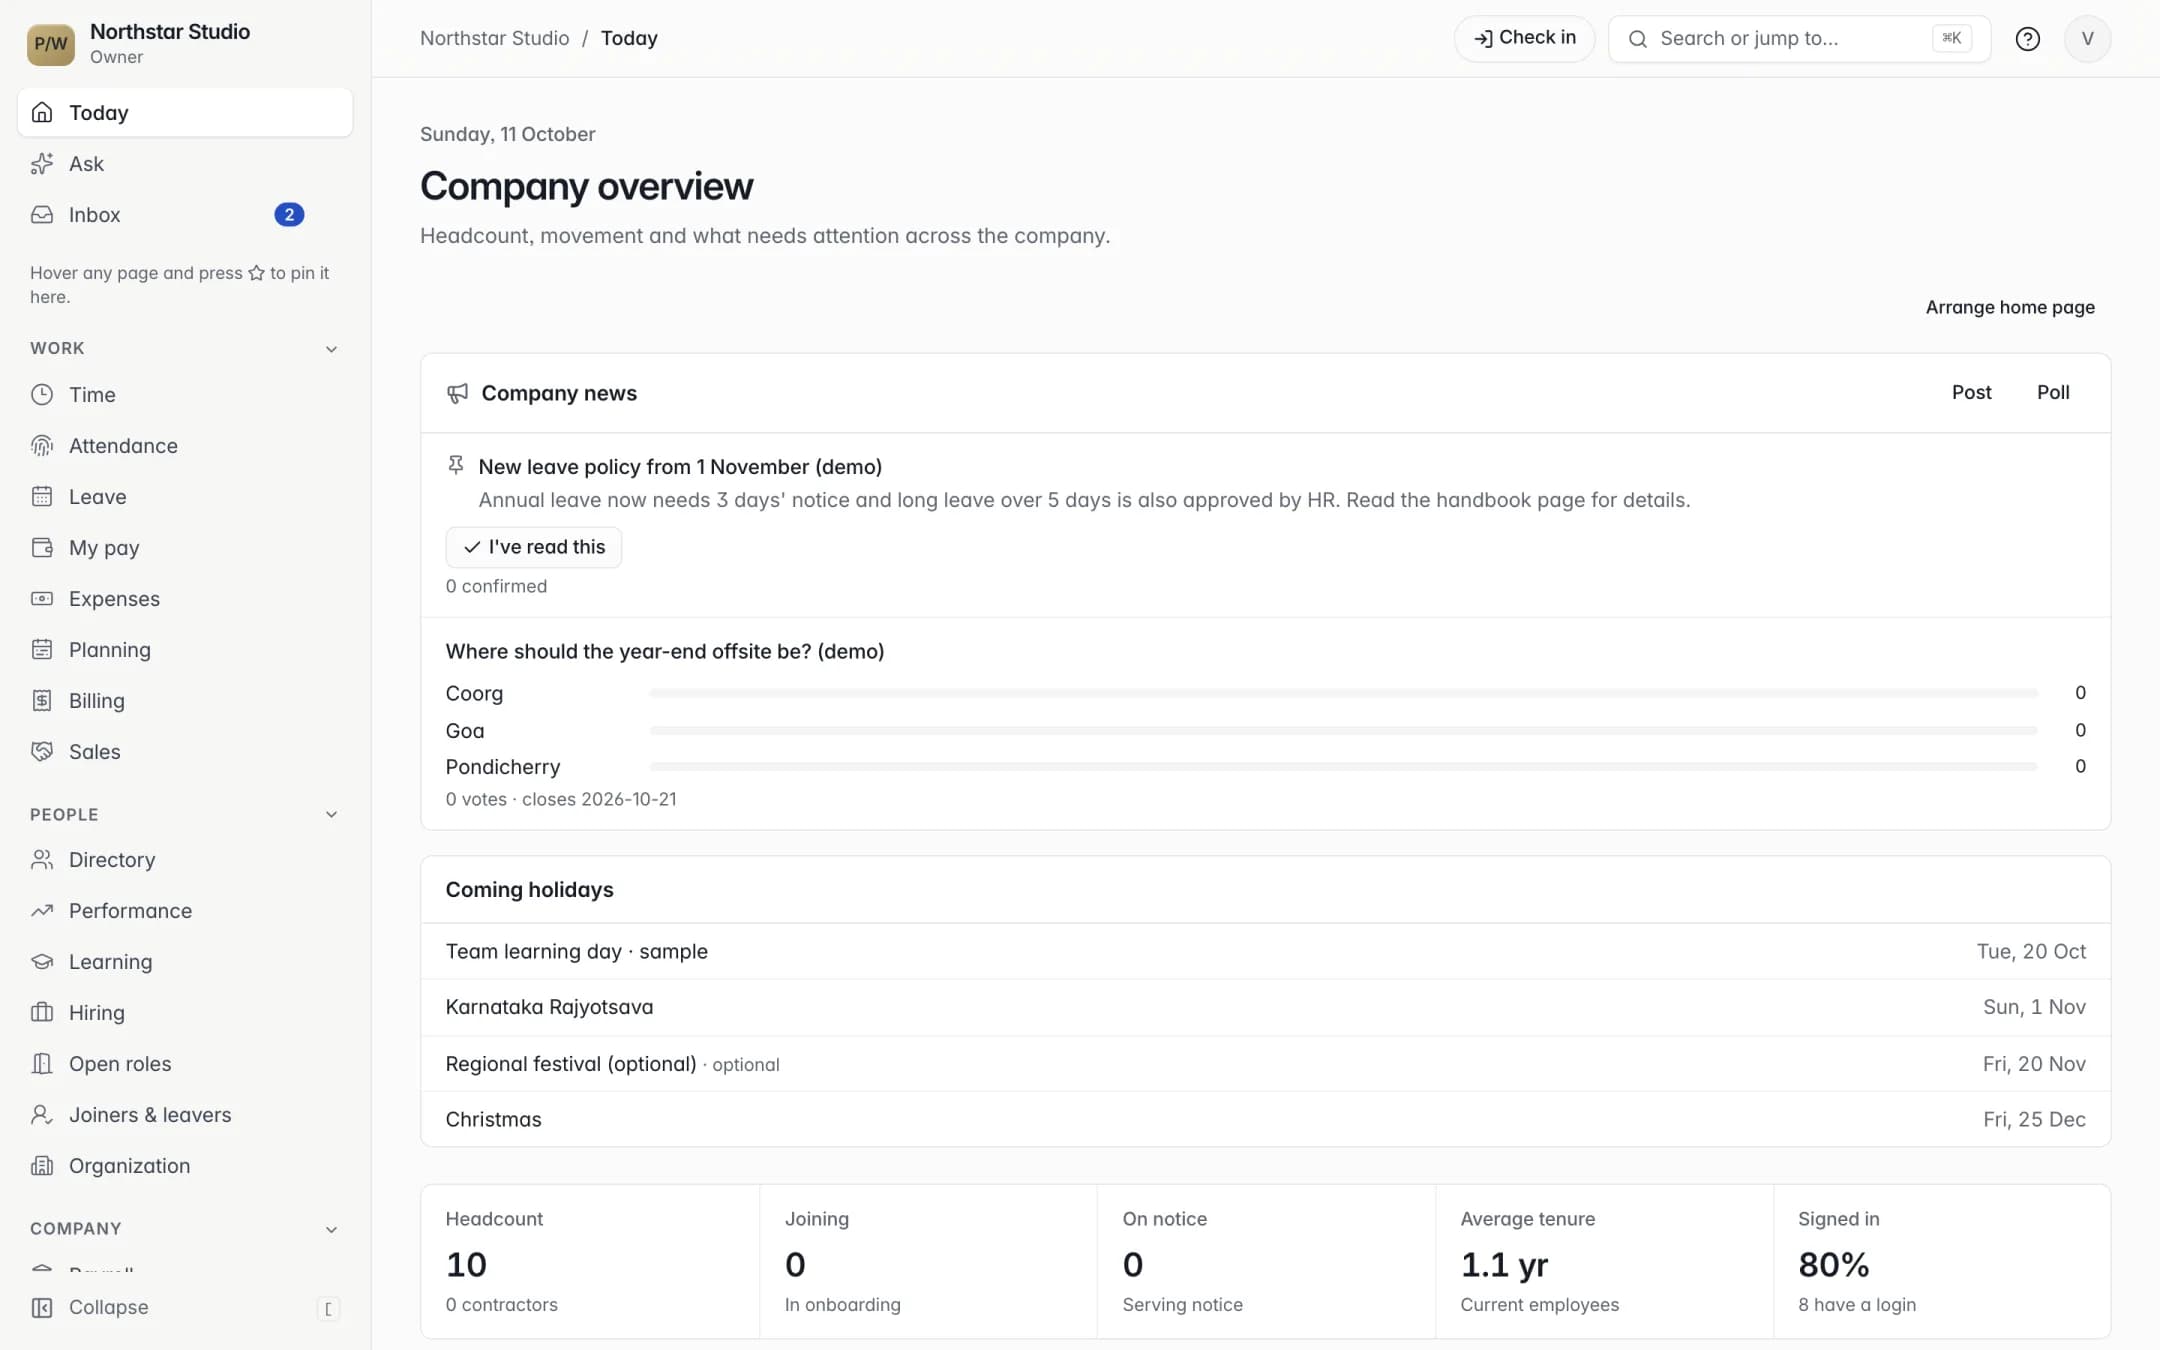Click the Company news megaphone icon
Viewport: 2160px width, 1350px height.
(457, 393)
